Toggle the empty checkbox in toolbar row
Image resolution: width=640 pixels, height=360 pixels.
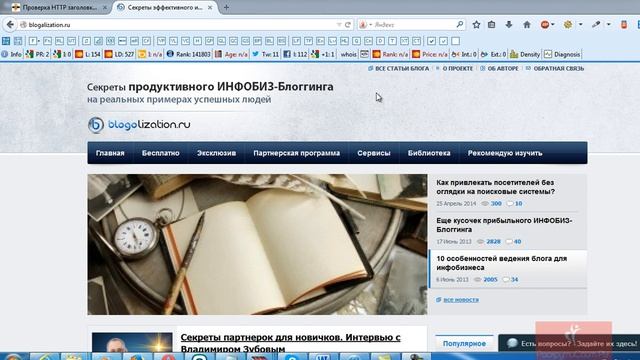click(x=456, y=41)
